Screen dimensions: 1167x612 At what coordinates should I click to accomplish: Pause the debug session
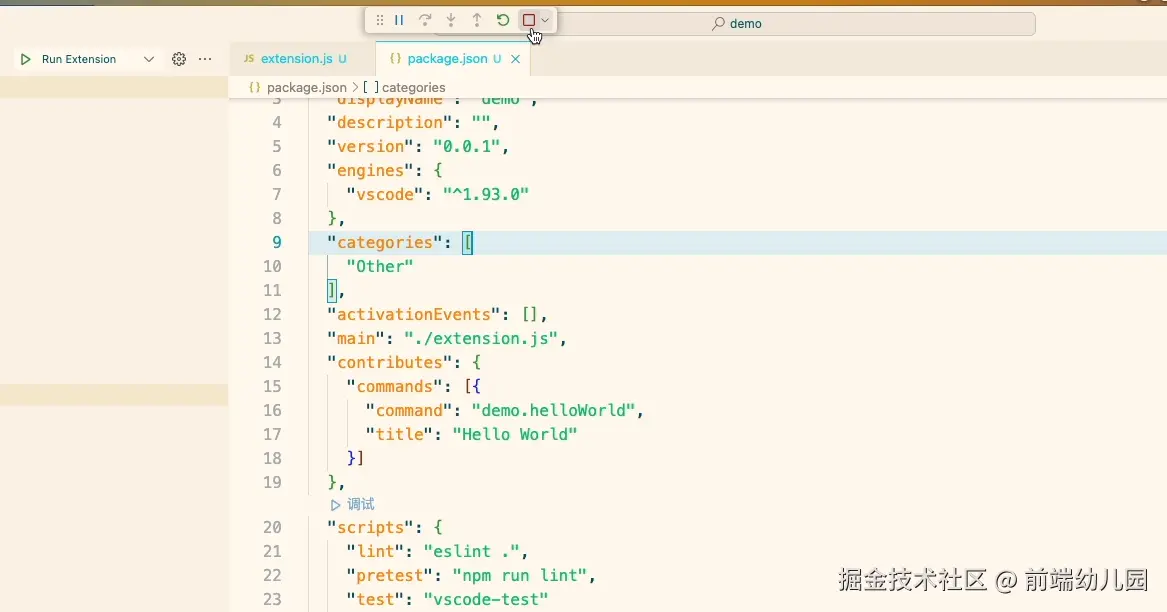pyautogui.click(x=399, y=20)
